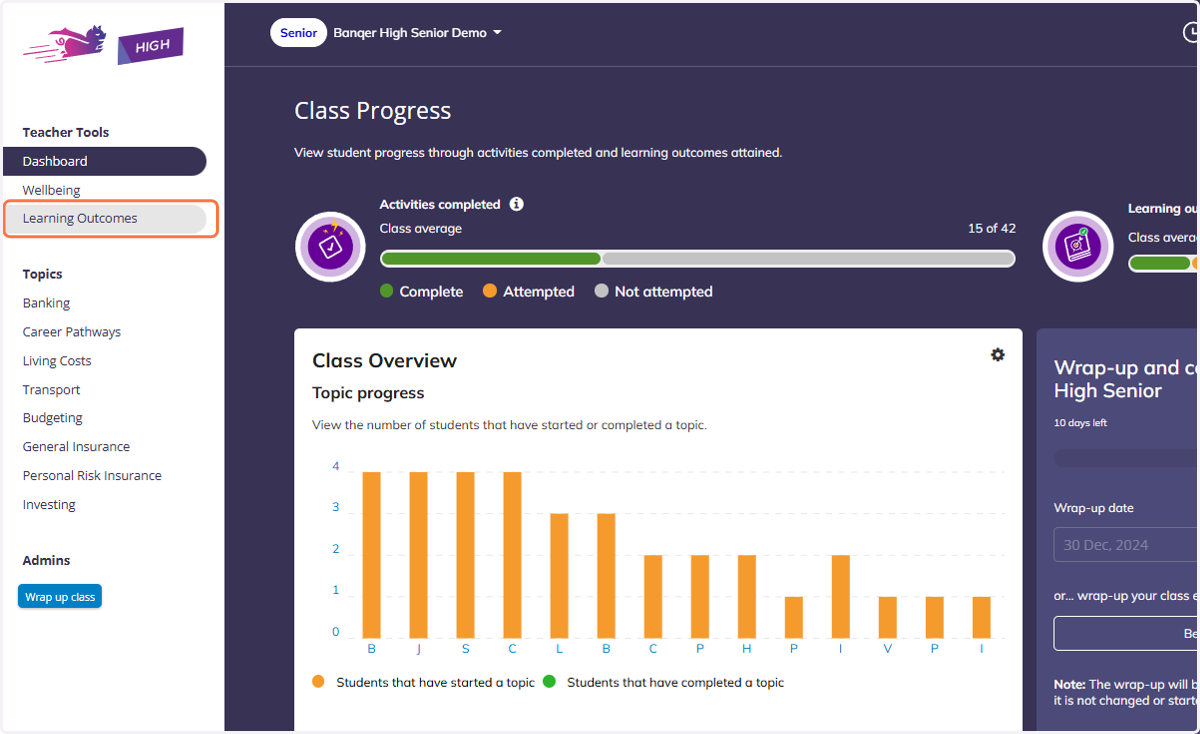Open the Investing topic

pyautogui.click(x=49, y=505)
